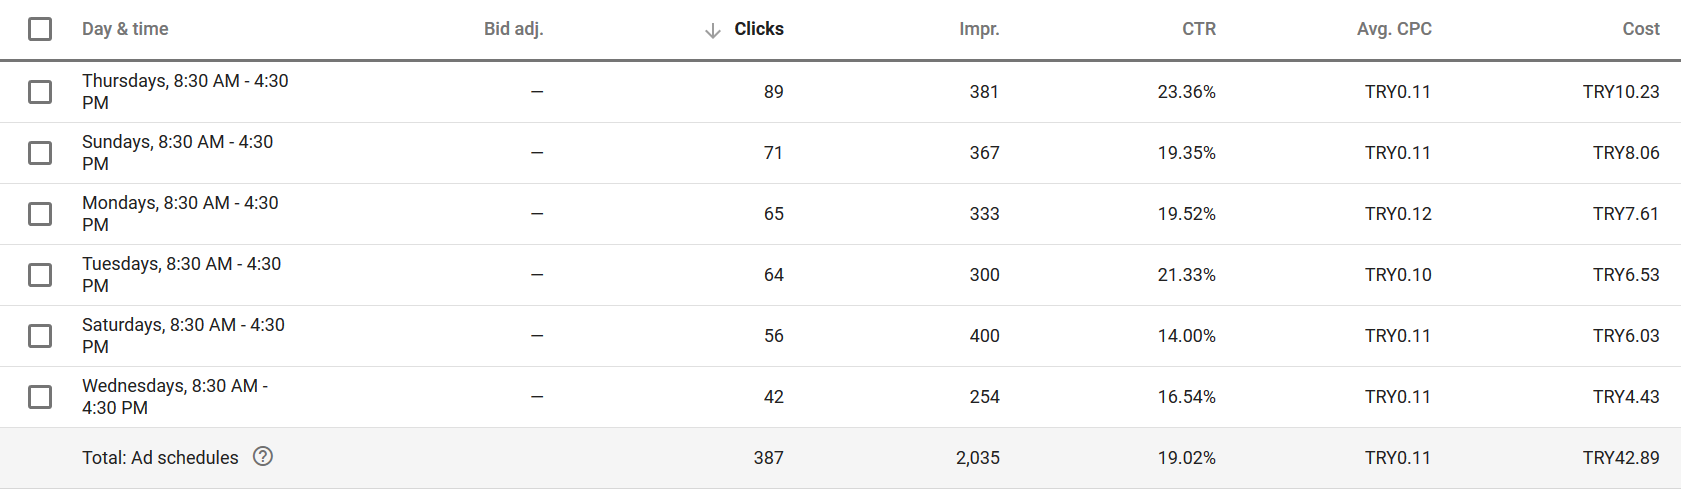This screenshot has height=489, width=1681.
Task: Edit bid adjustment dash for Thursdays row
Action: pyautogui.click(x=537, y=92)
